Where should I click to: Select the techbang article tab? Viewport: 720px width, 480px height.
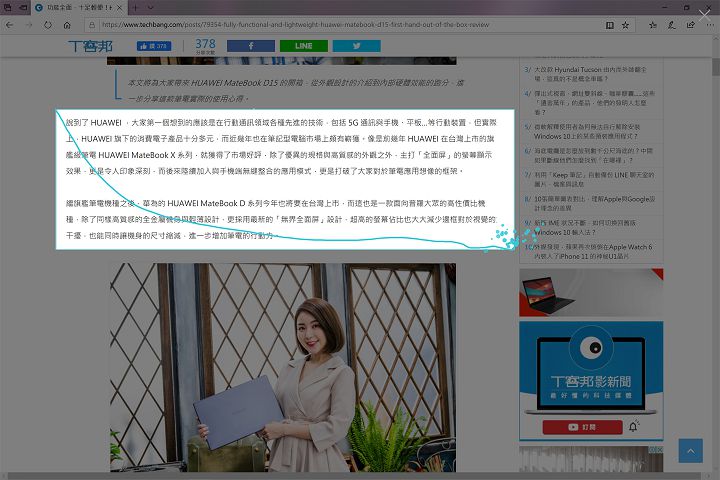point(76,8)
